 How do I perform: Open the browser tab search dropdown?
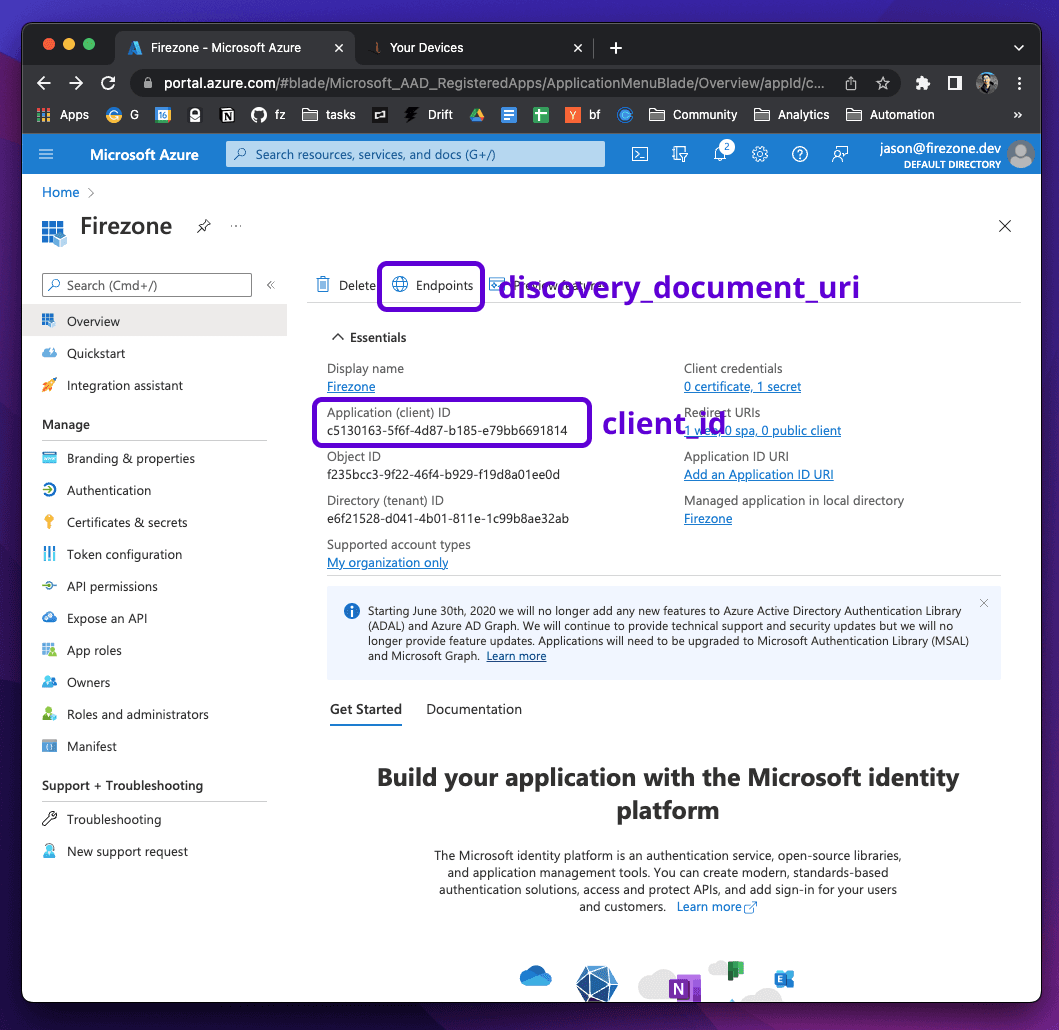(x=1018, y=47)
